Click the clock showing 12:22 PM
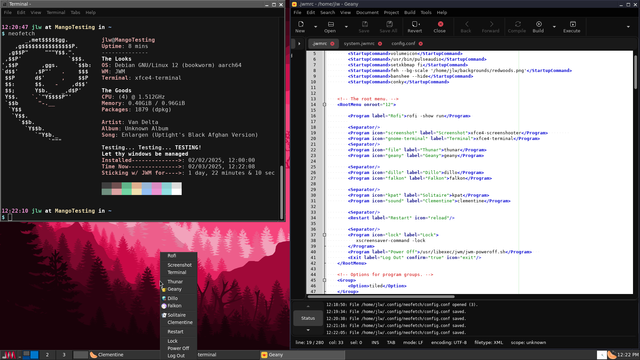The height and width of the screenshot is (360, 640). tap(628, 355)
